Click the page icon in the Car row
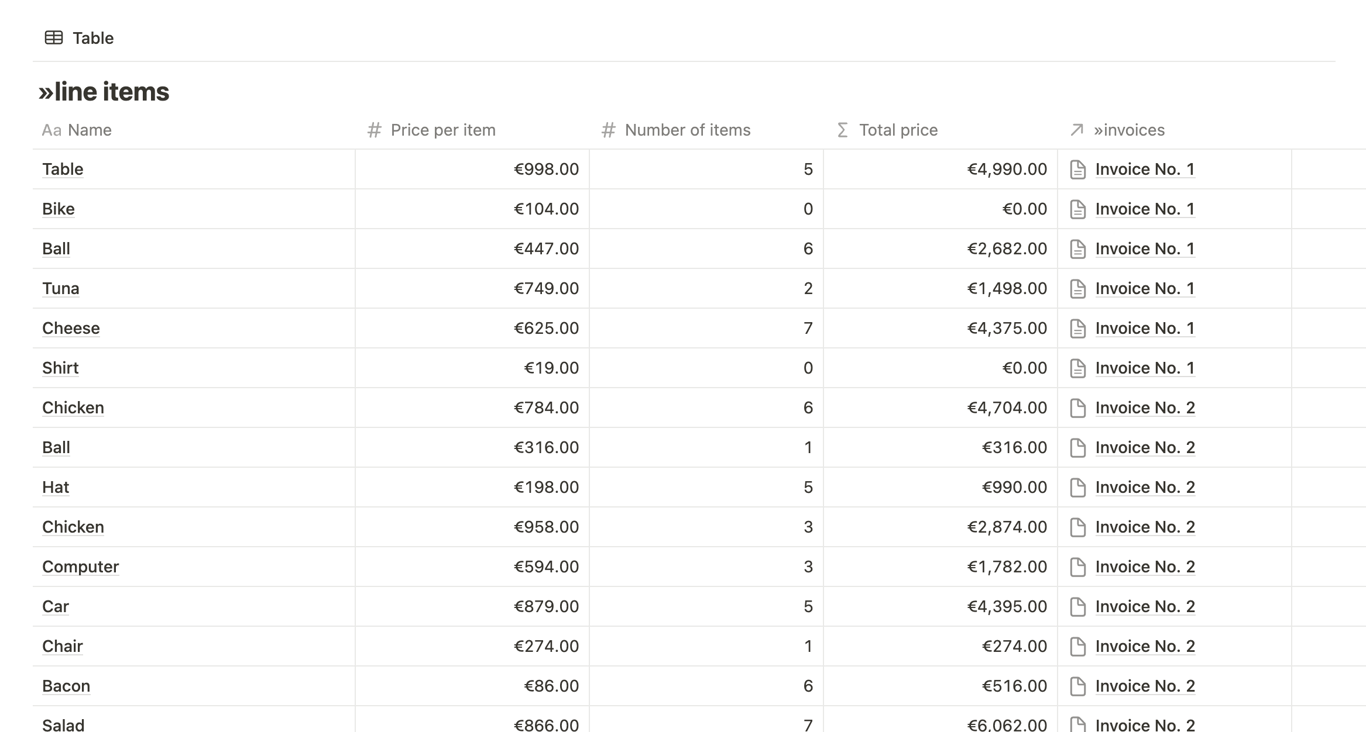Image resolution: width=1366 pixels, height=732 pixels. tap(1078, 607)
